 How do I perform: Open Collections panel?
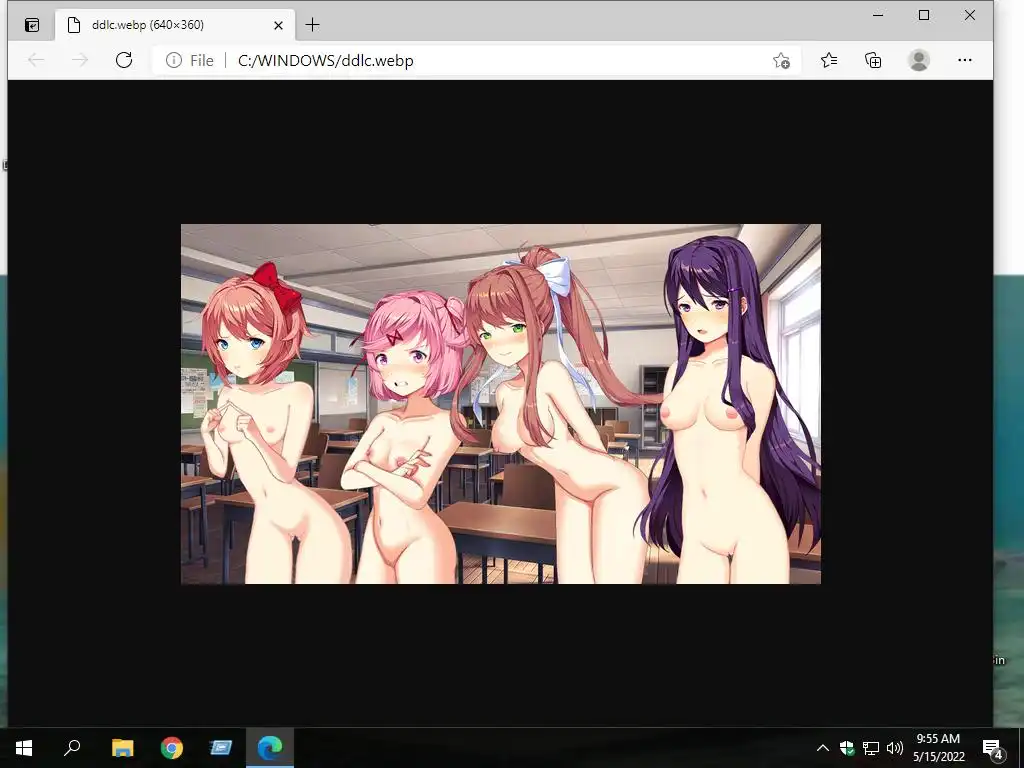[873, 60]
